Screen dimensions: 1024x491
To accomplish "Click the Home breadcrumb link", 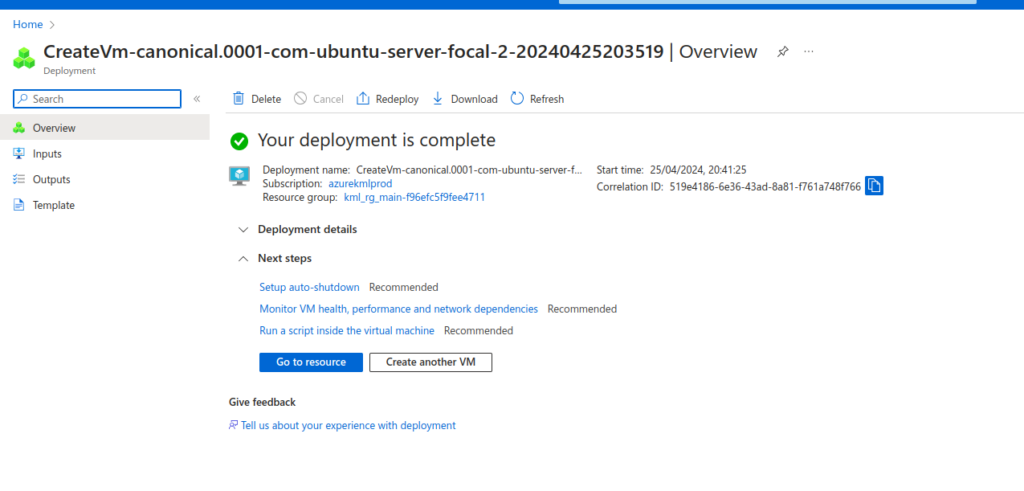I will click(27, 24).
